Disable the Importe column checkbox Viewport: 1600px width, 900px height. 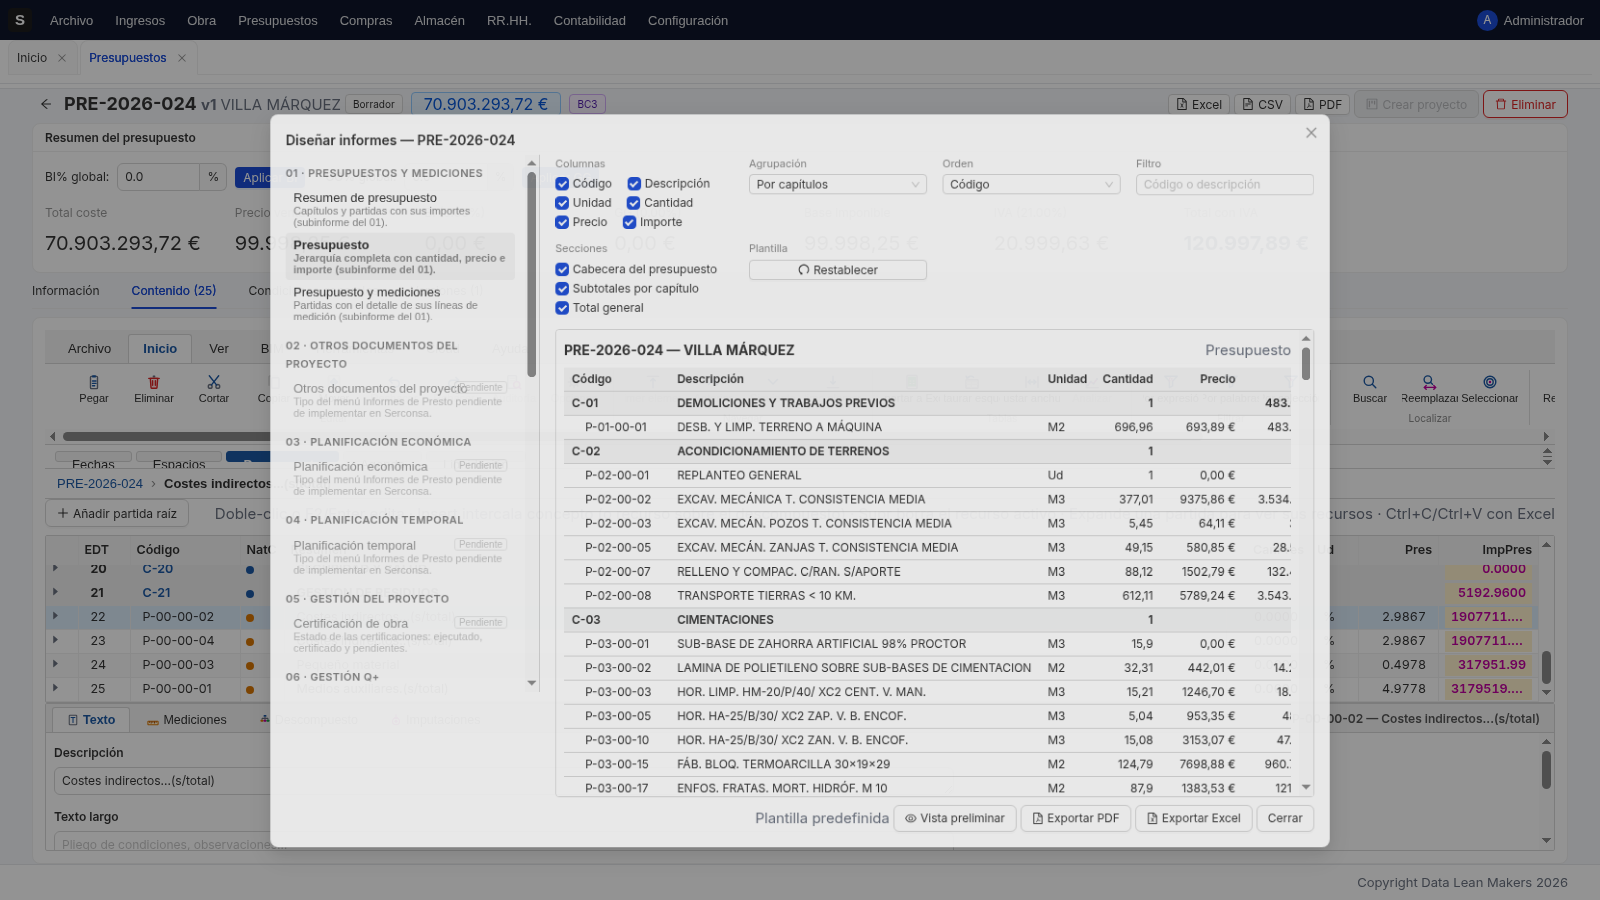630,222
